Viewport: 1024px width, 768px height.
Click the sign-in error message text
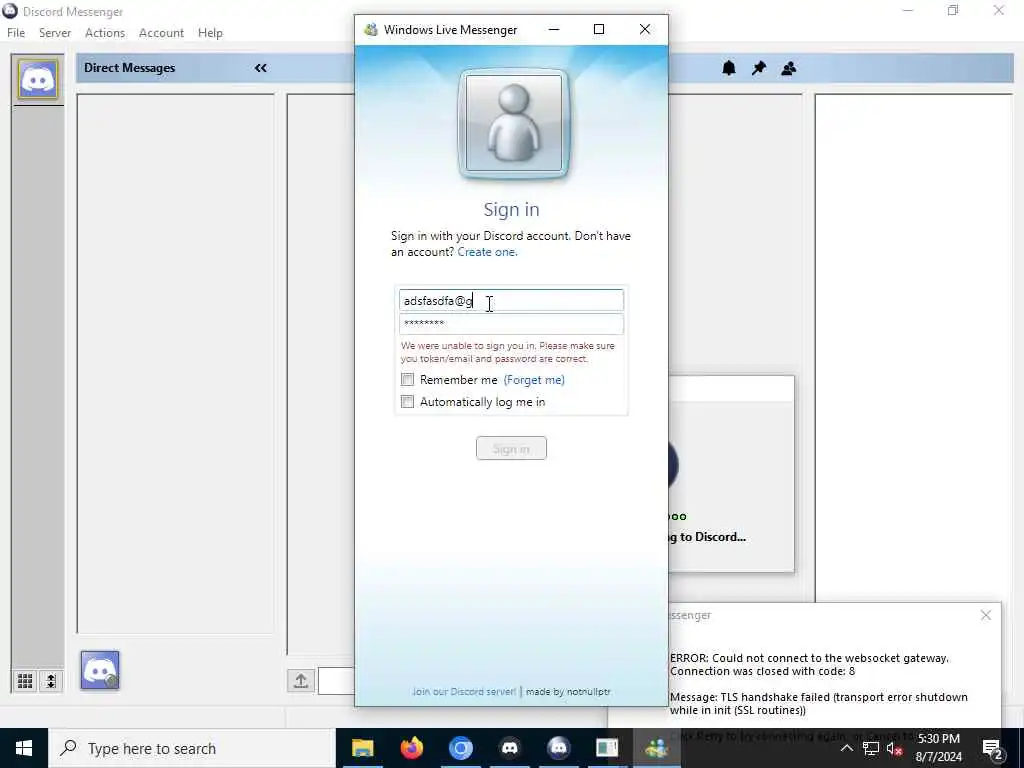507,352
